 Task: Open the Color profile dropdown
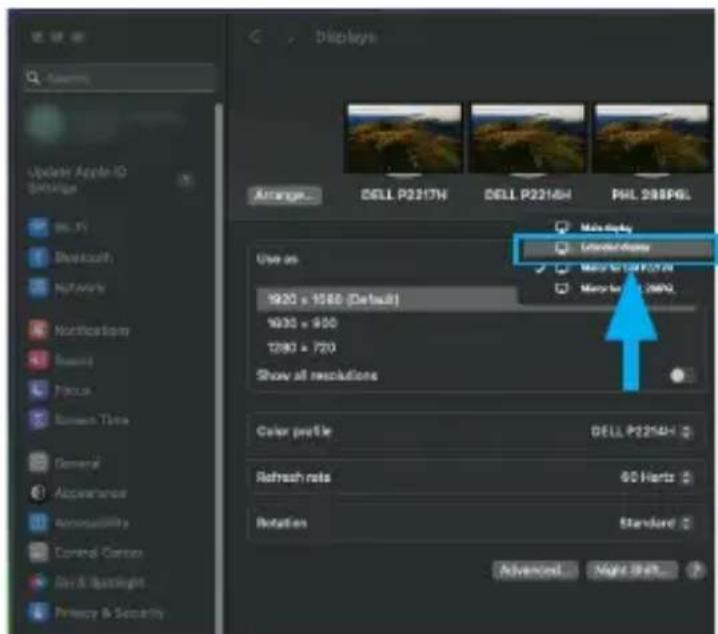coord(641,431)
